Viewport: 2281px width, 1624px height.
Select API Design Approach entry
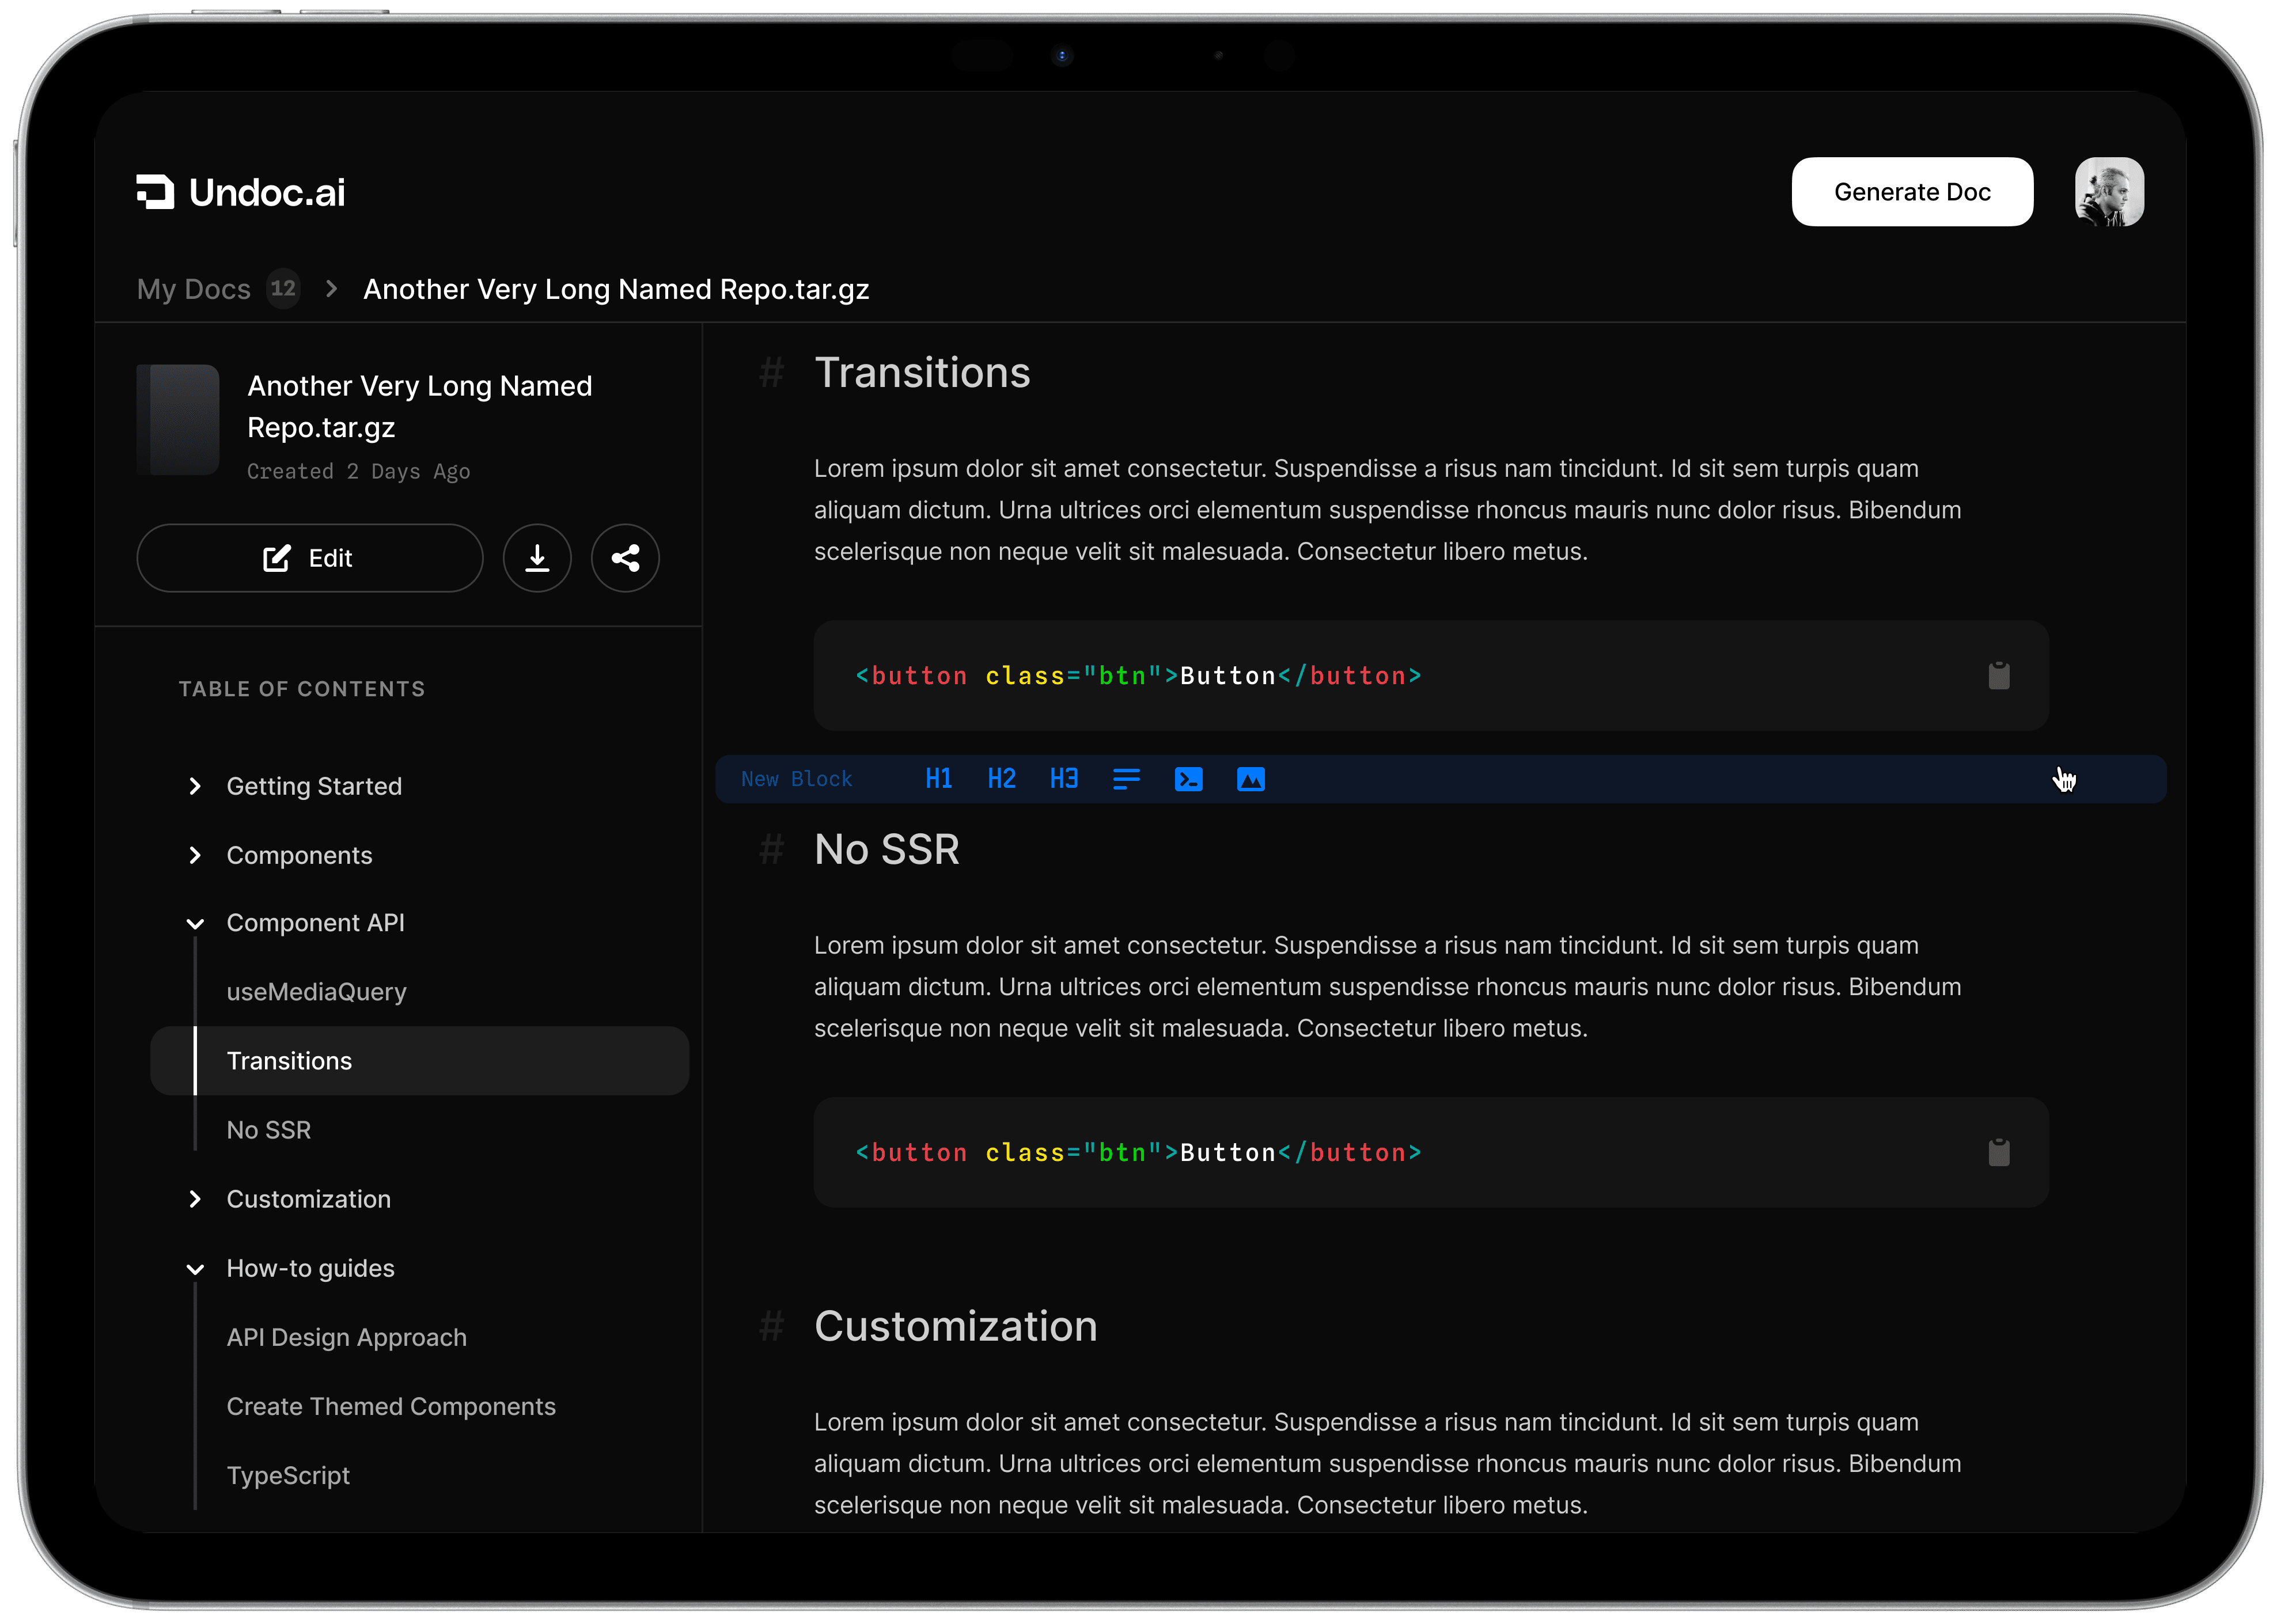click(x=346, y=1337)
